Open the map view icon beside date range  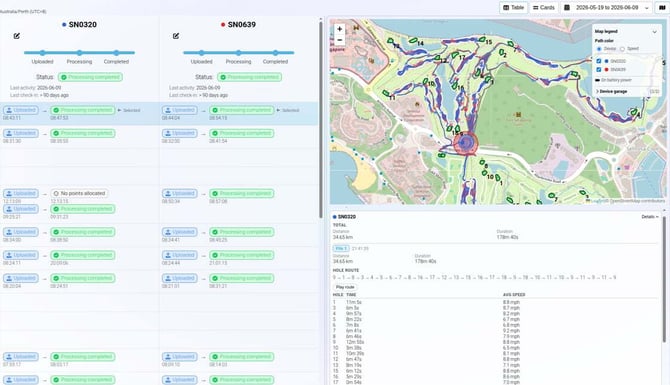(x=662, y=8)
